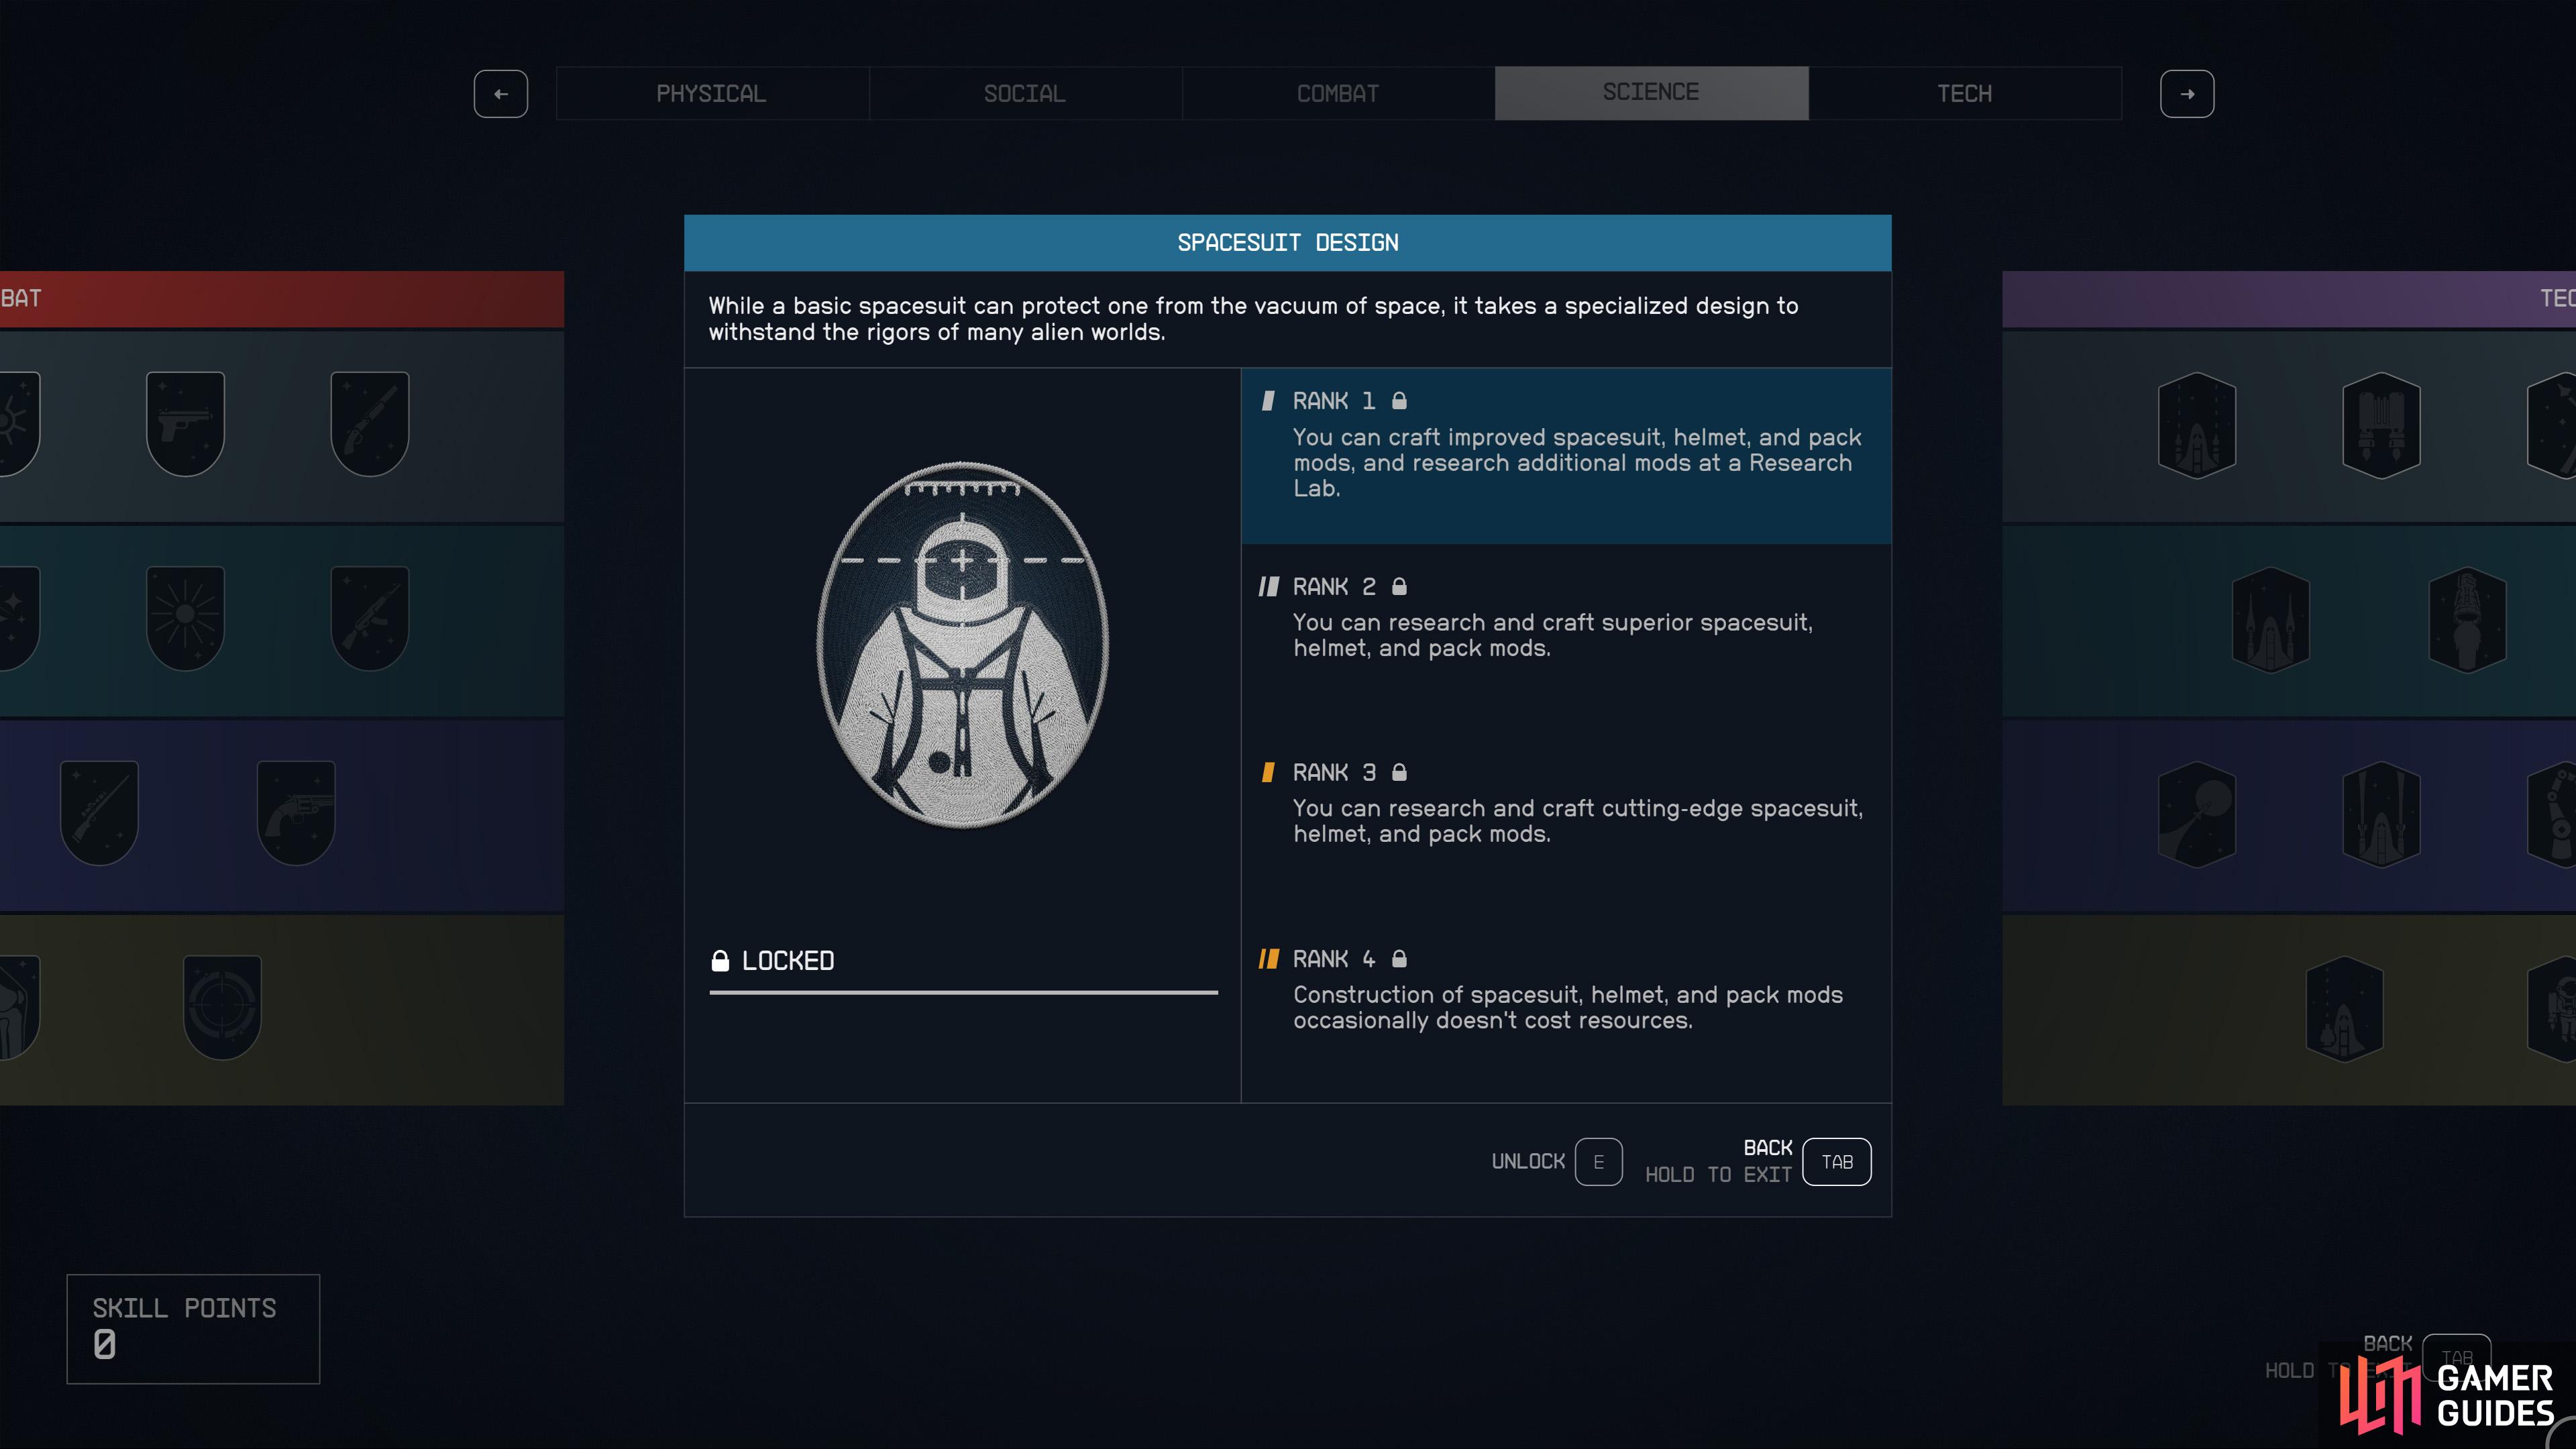Select the sunburst skill badge in Combat
Image resolution: width=2576 pixels, height=1449 pixels.
[x=185, y=618]
